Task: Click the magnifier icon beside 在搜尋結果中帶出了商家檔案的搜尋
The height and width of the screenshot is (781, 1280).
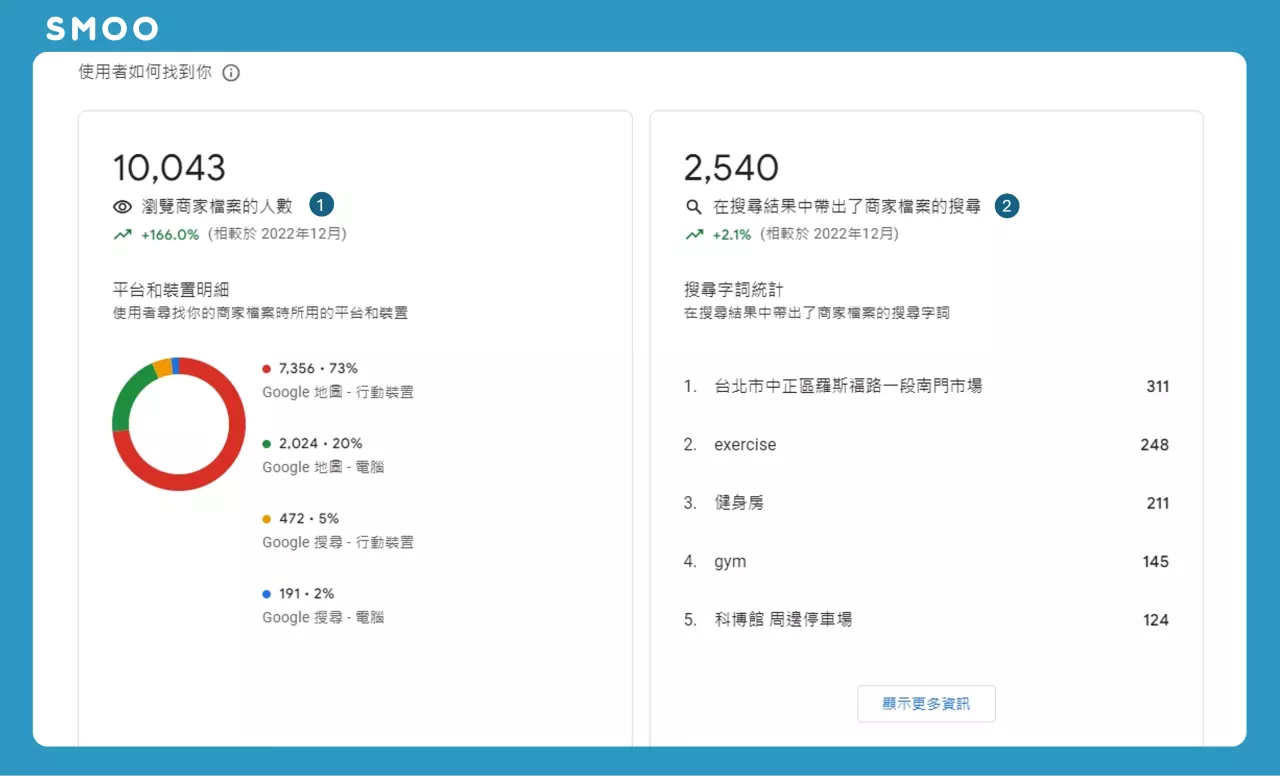Action: tap(694, 207)
